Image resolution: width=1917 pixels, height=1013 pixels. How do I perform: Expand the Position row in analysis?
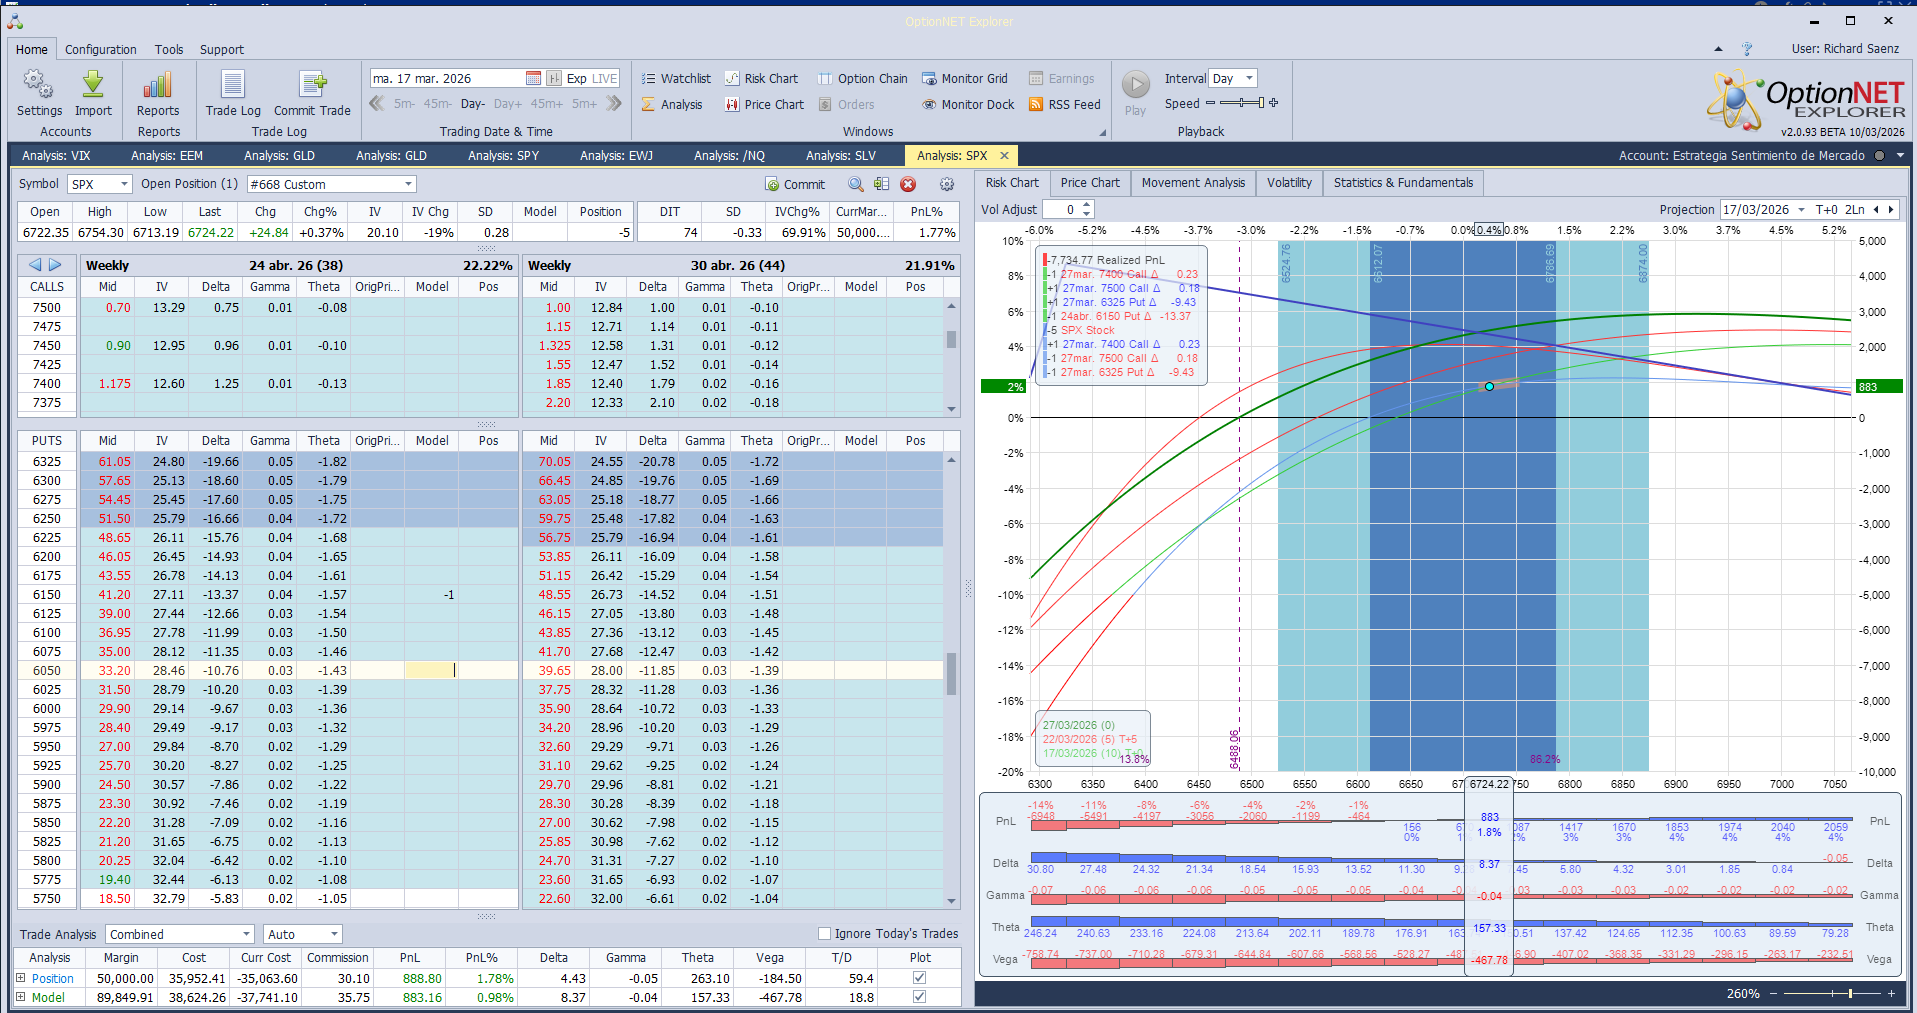pos(21,978)
